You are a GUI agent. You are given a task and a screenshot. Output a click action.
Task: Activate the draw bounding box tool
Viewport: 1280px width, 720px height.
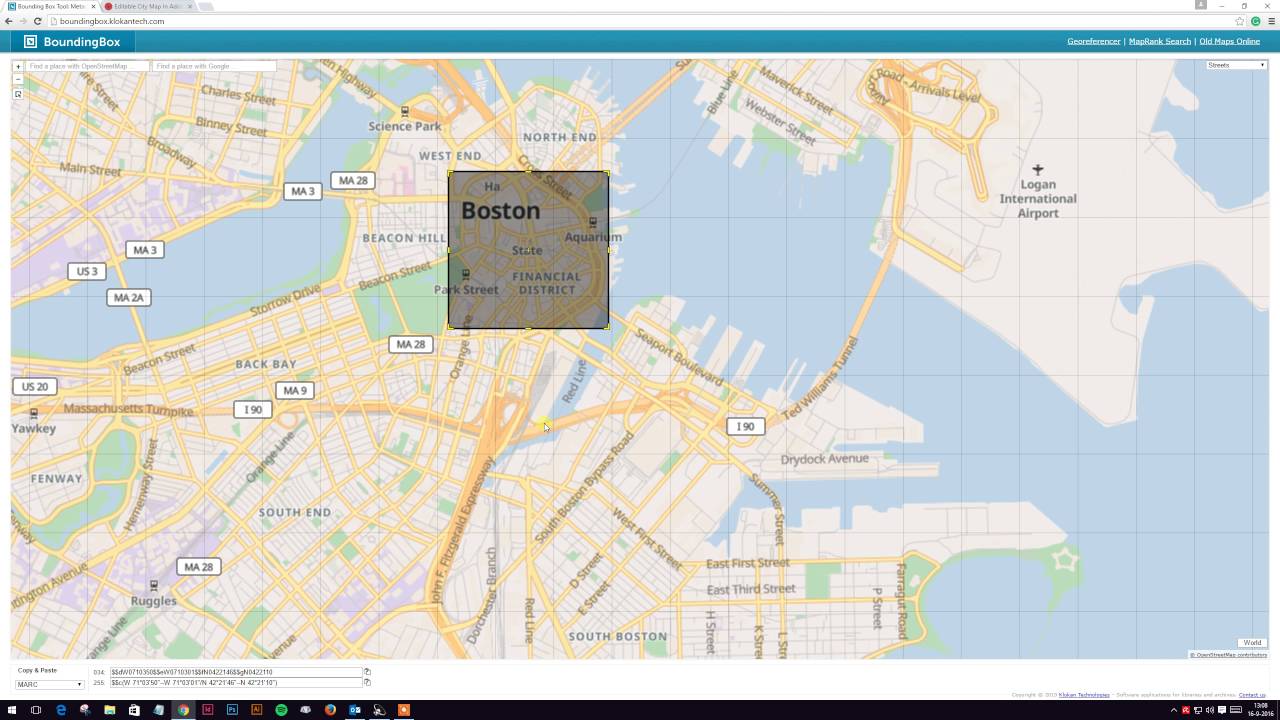click(x=18, y=94)
